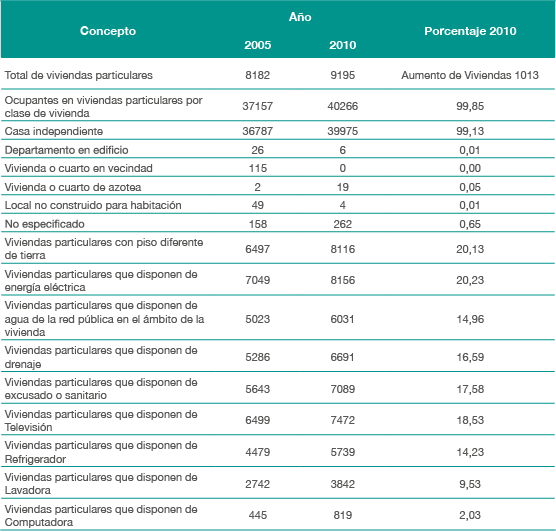Select the Casa independiente row label
The image size is (556, 532).
pos(54,131)
